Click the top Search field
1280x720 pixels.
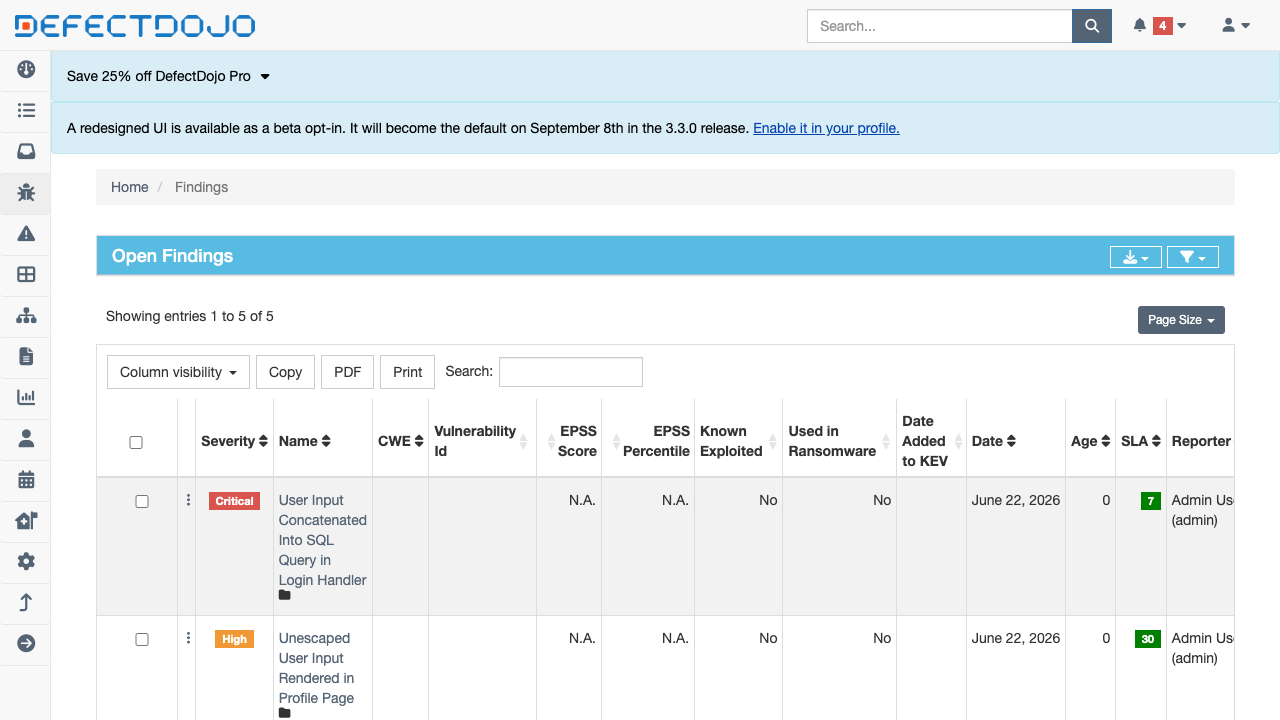[939, 26]
